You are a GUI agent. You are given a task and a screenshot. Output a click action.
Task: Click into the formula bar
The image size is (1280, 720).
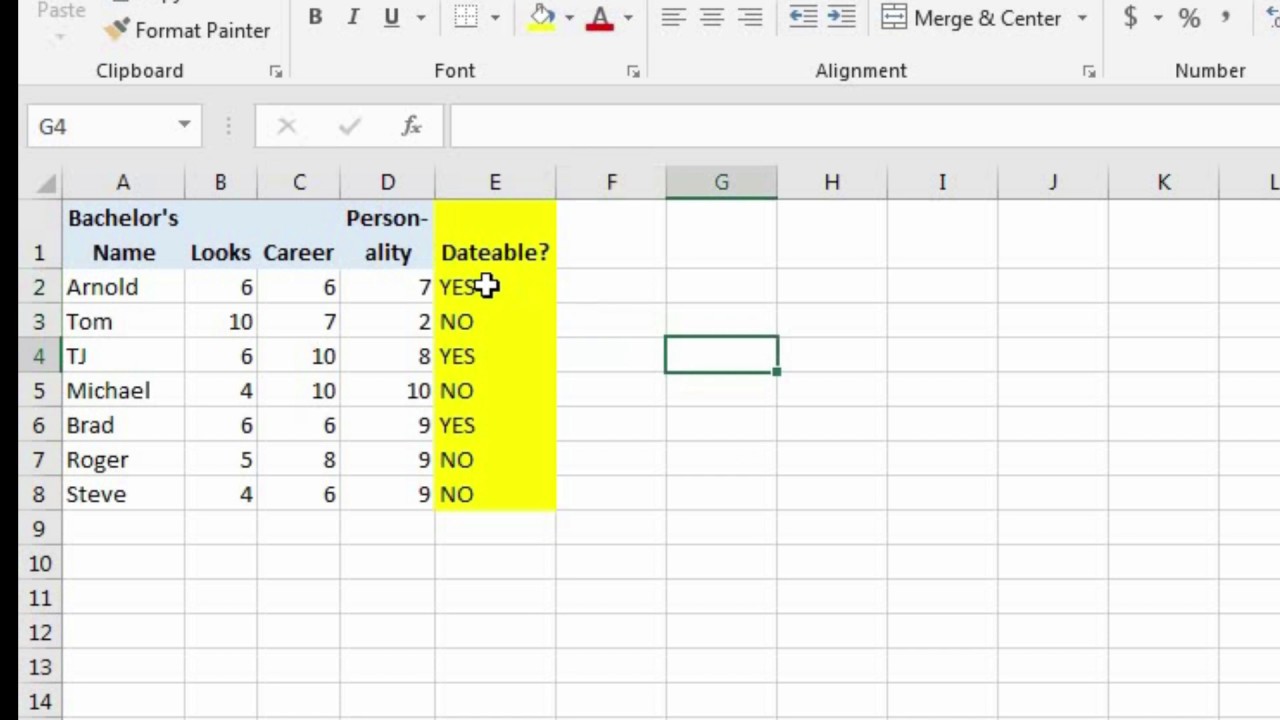point(865,126)
